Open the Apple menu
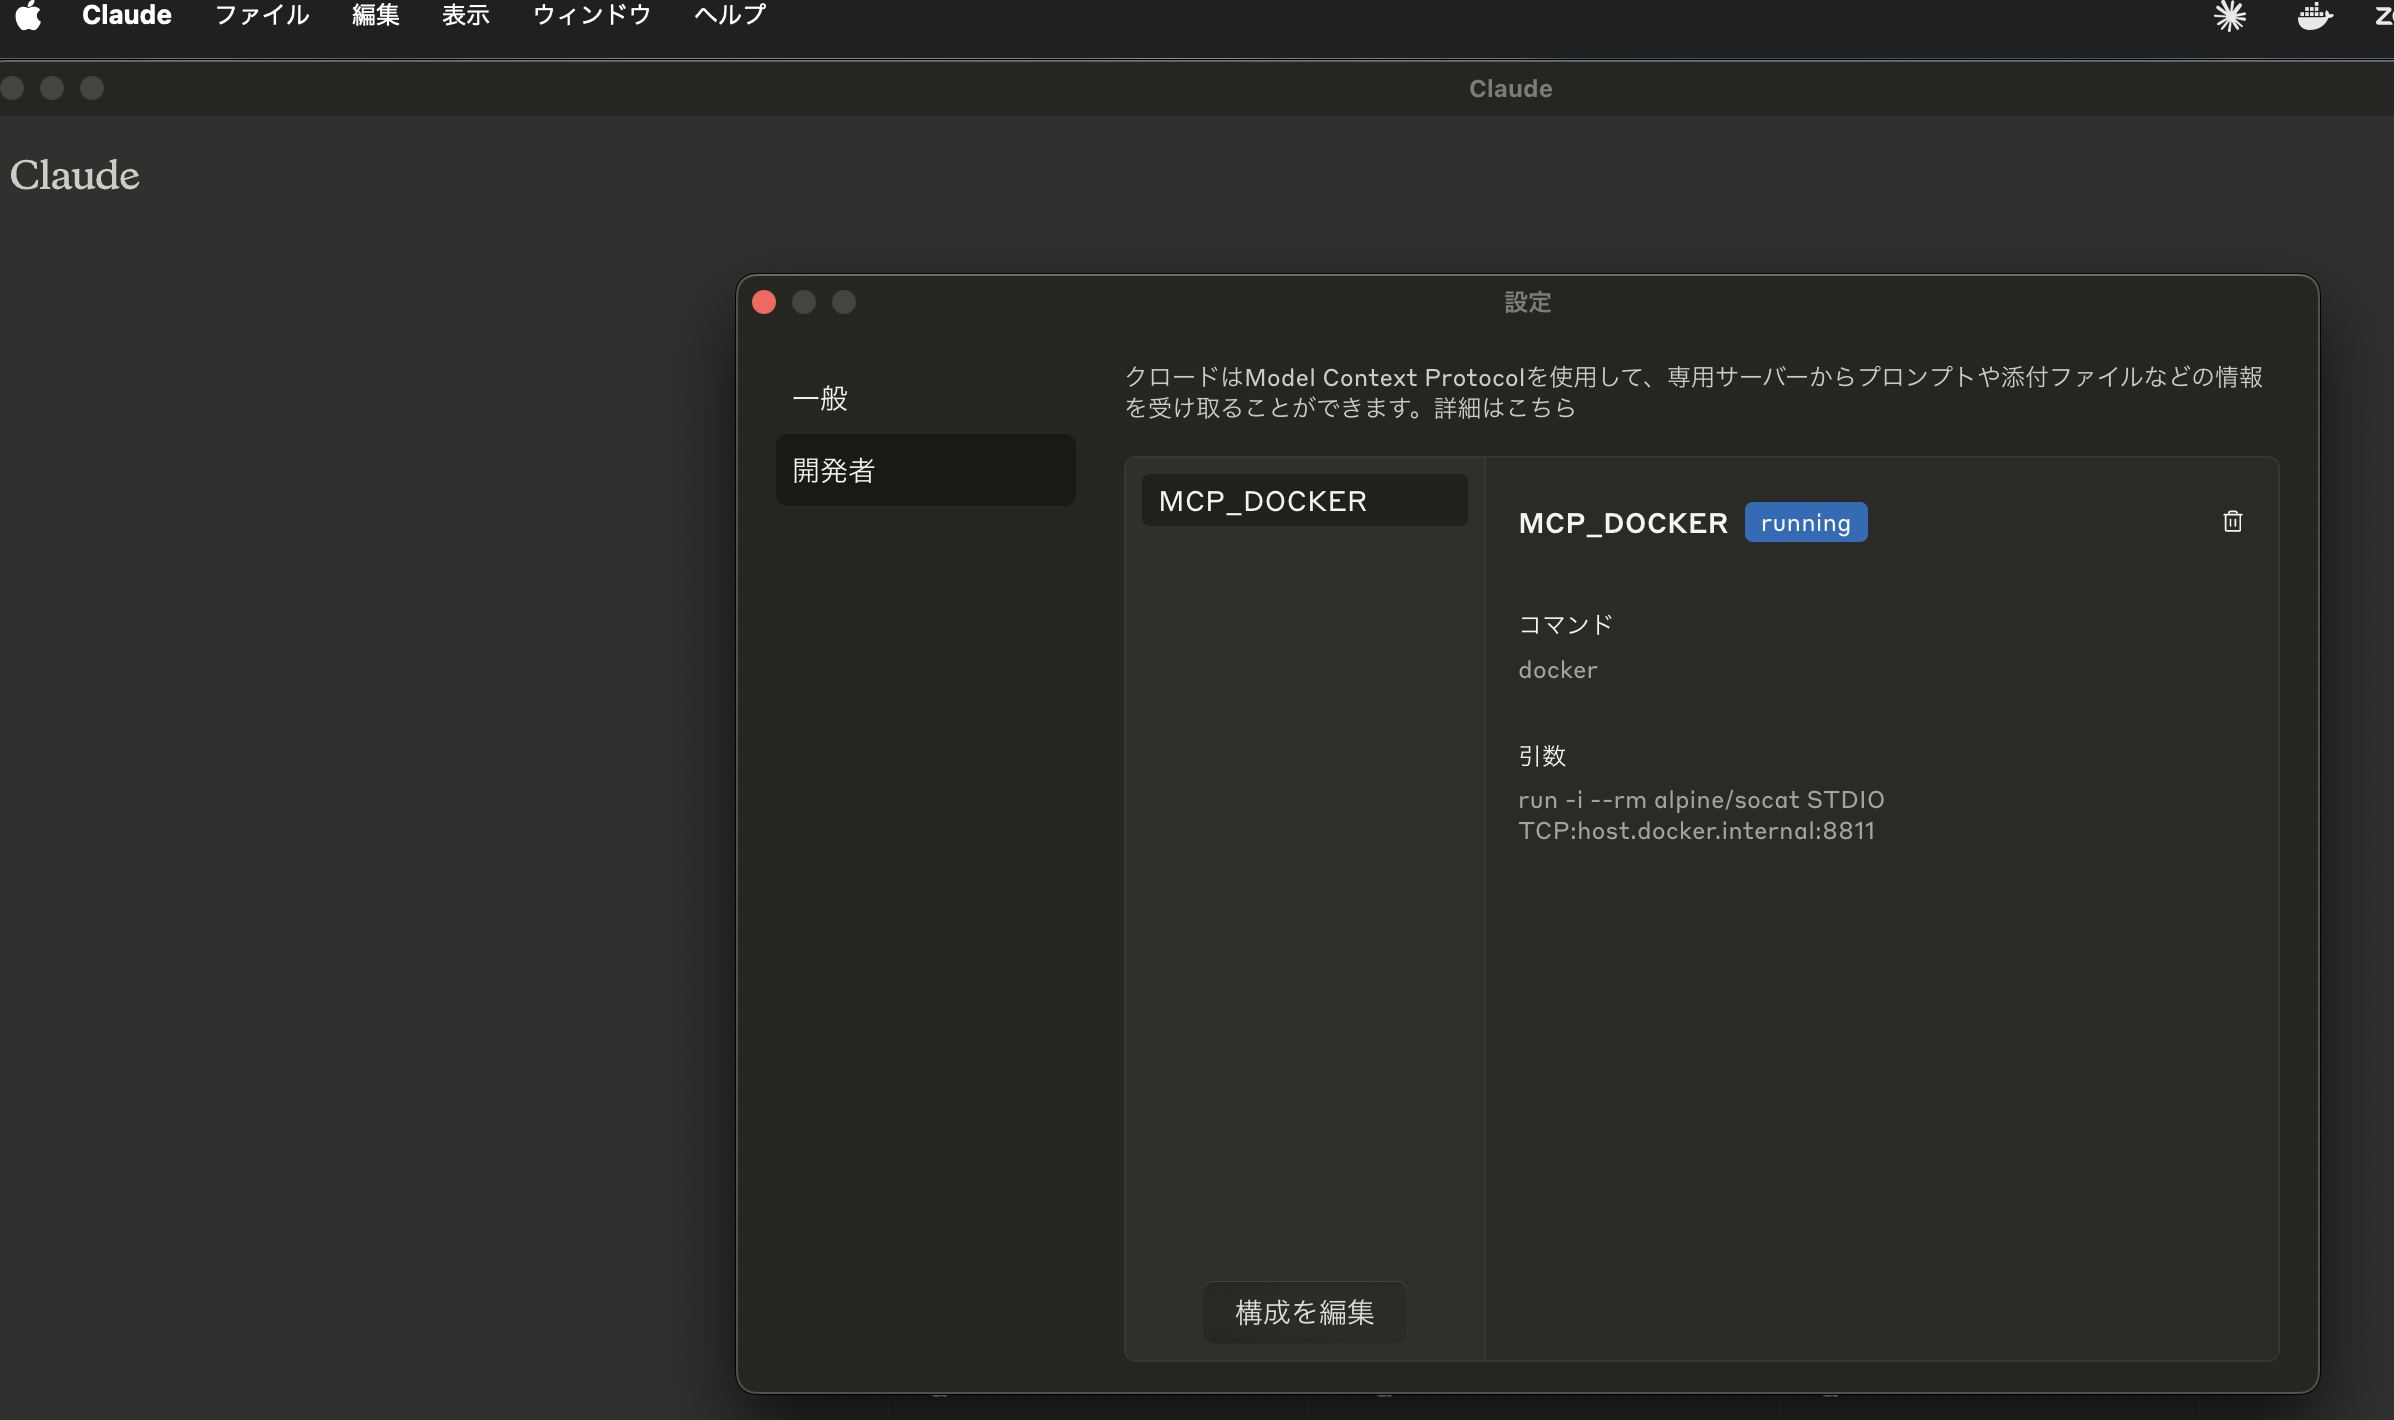 29,15
